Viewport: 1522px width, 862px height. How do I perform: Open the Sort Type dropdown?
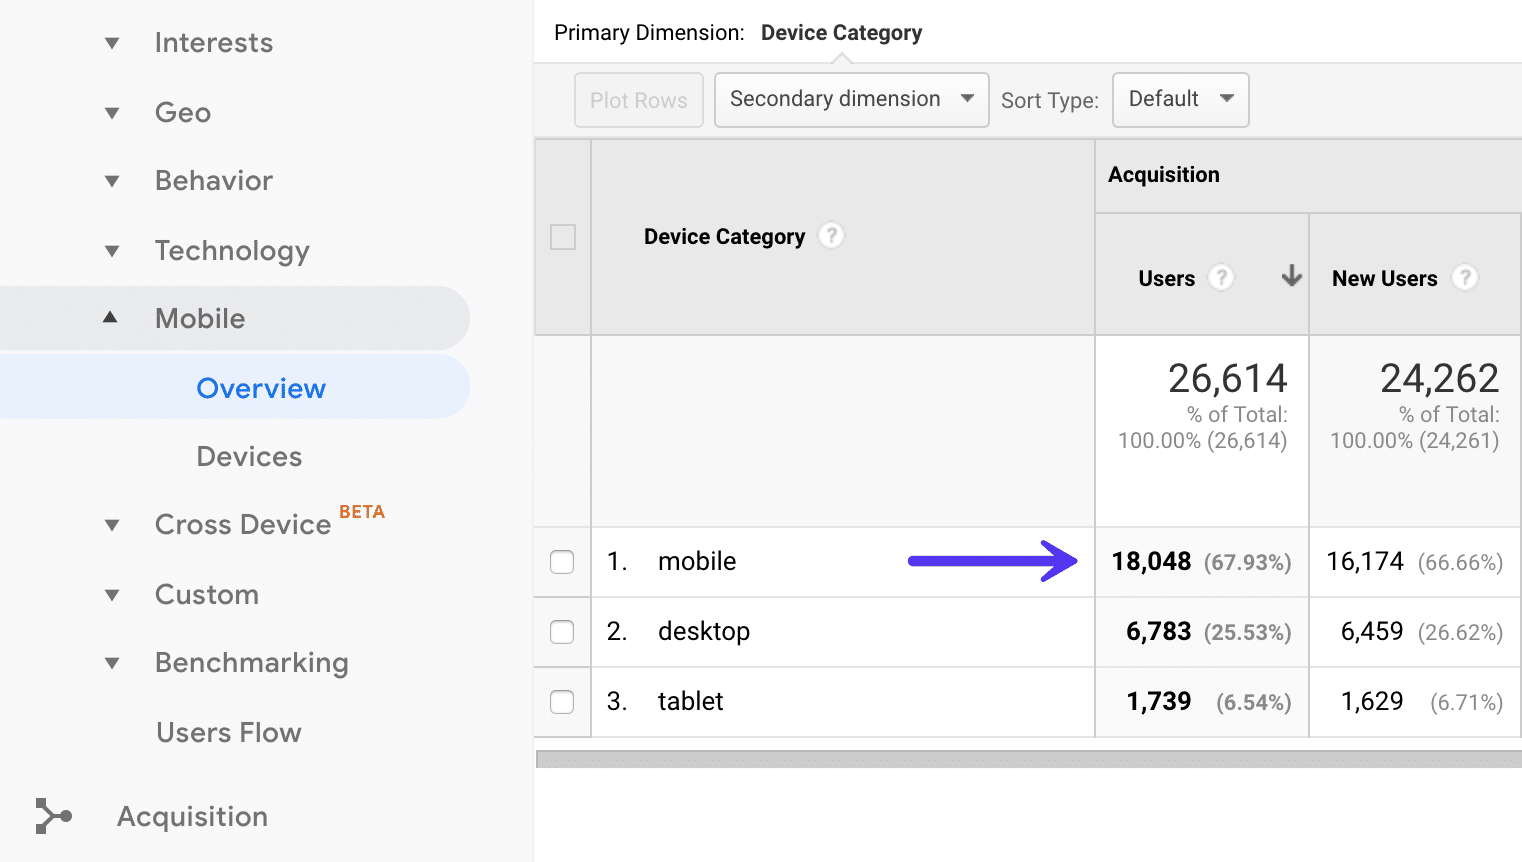pyautogui.click(x=1180, y=99)
